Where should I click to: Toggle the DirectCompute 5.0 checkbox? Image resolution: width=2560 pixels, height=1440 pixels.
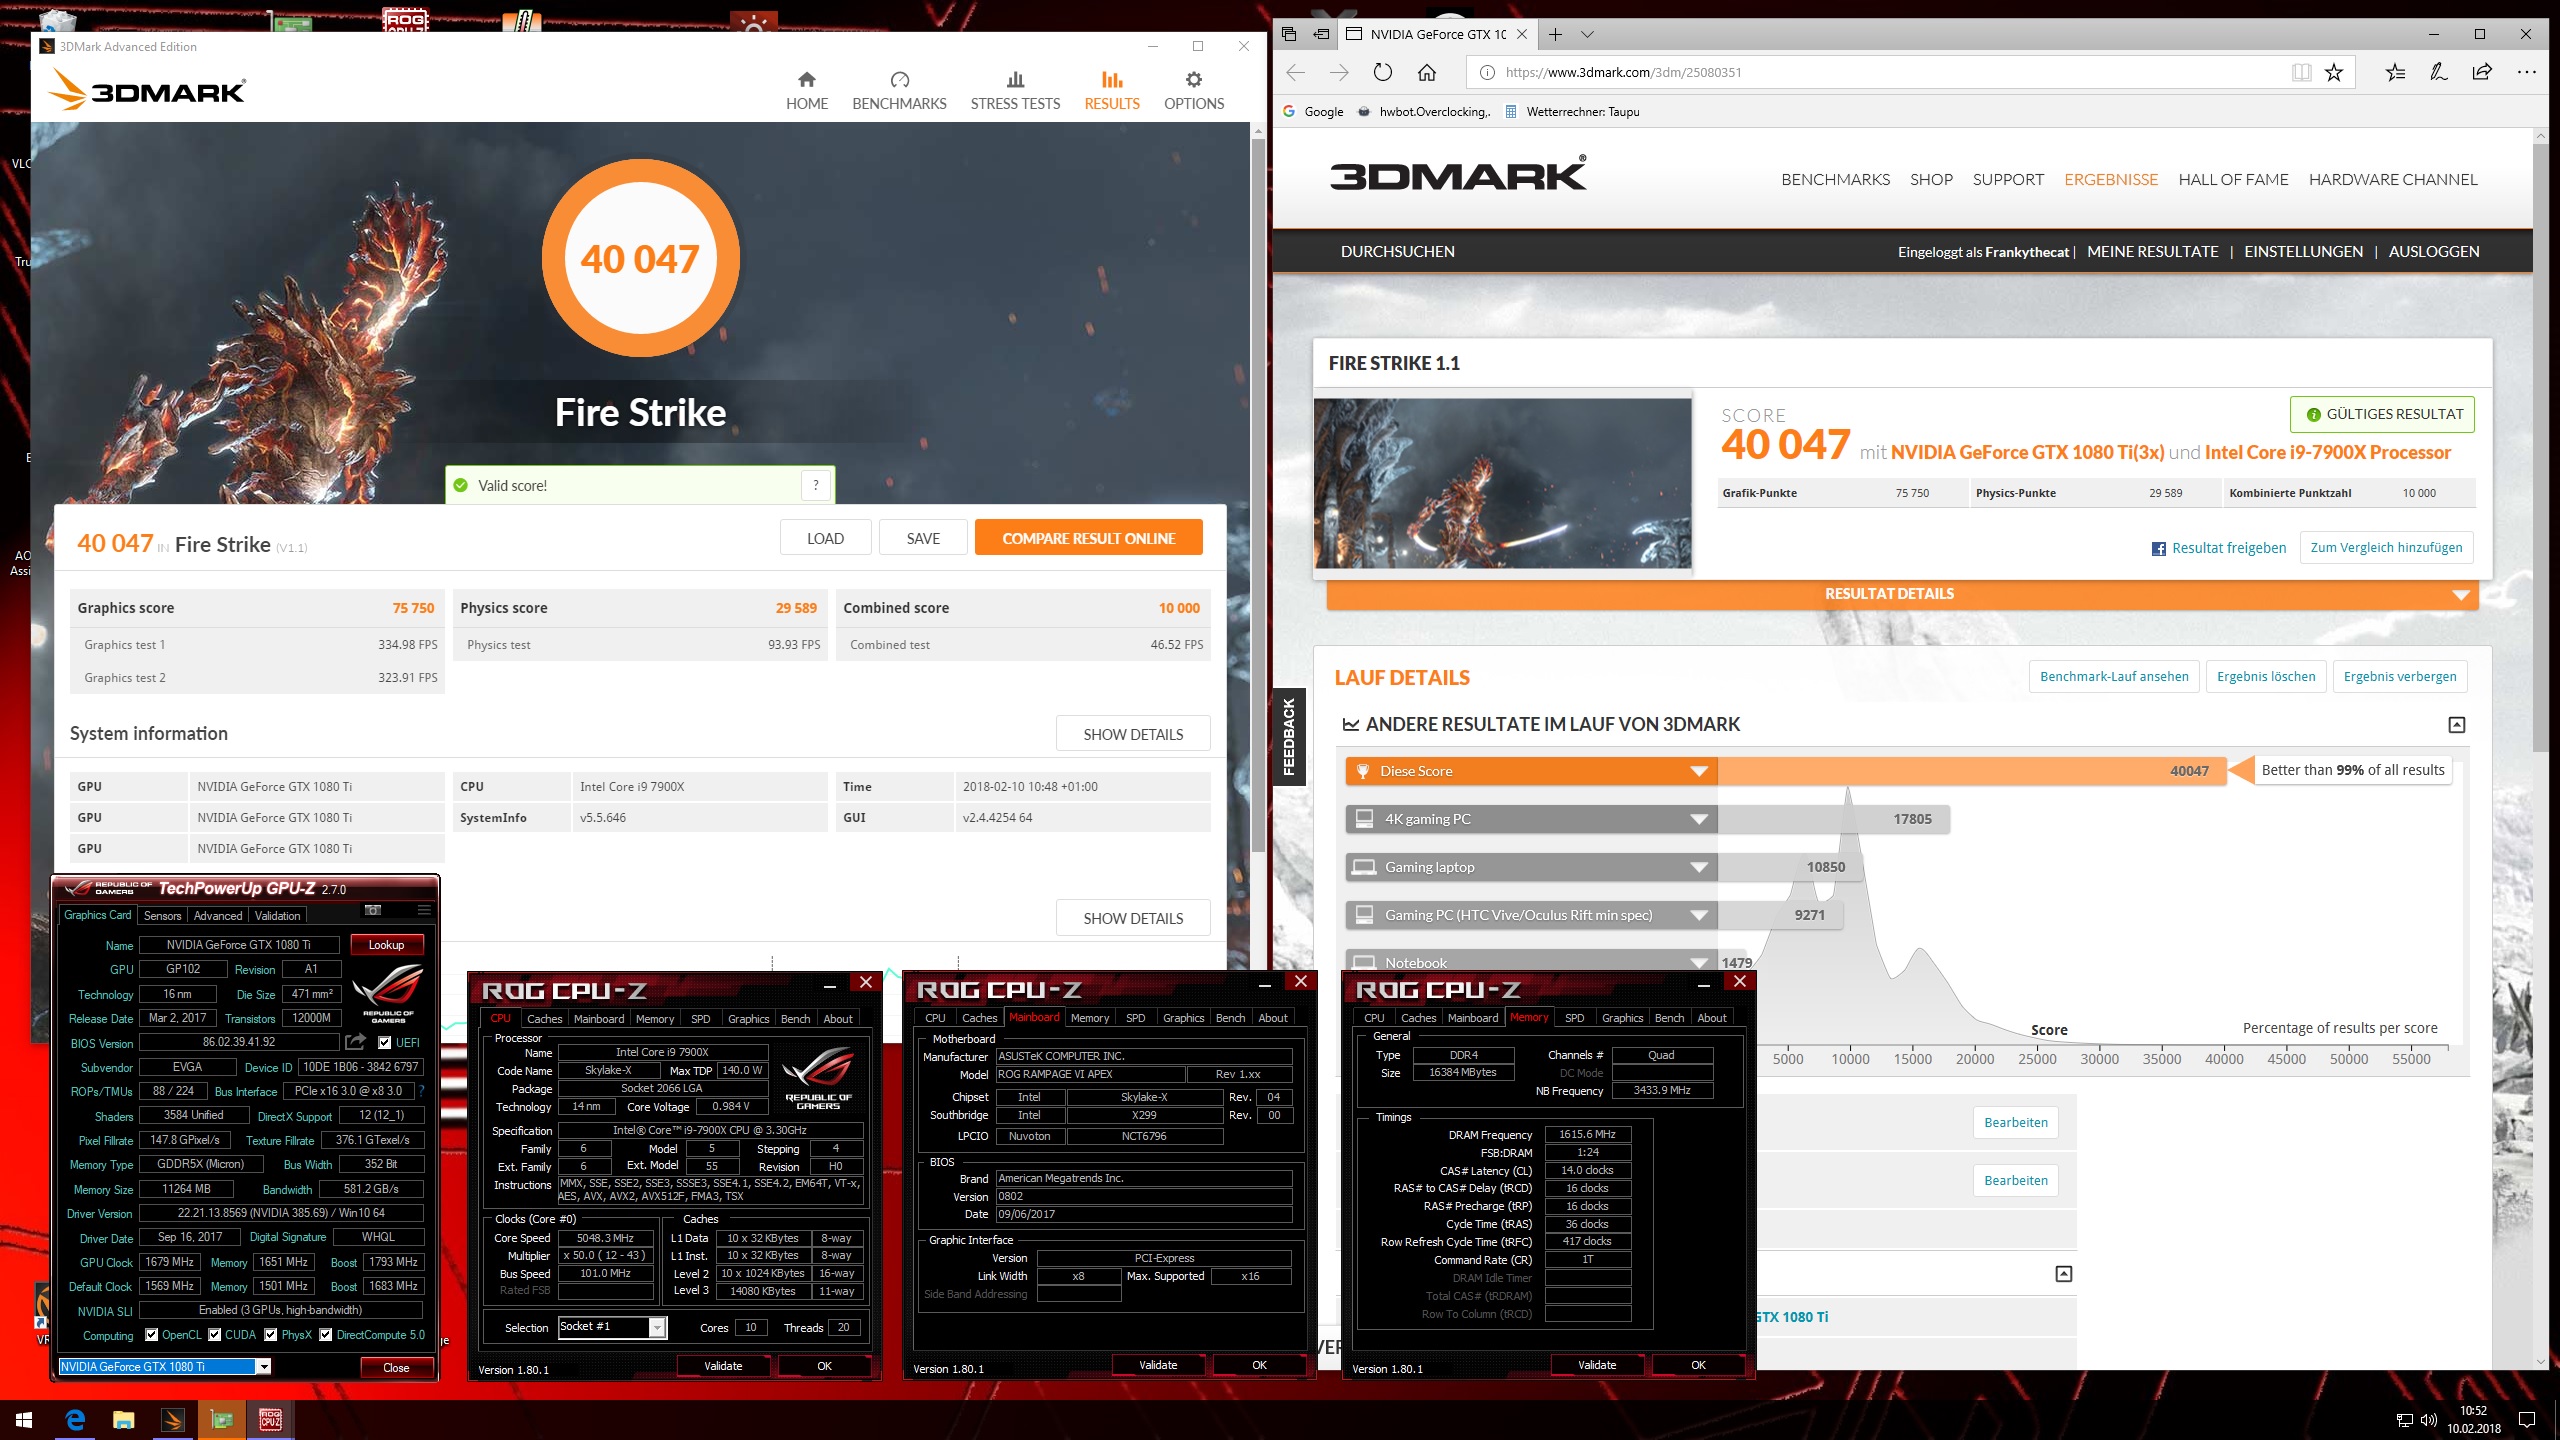click(x=326, y=1334)
